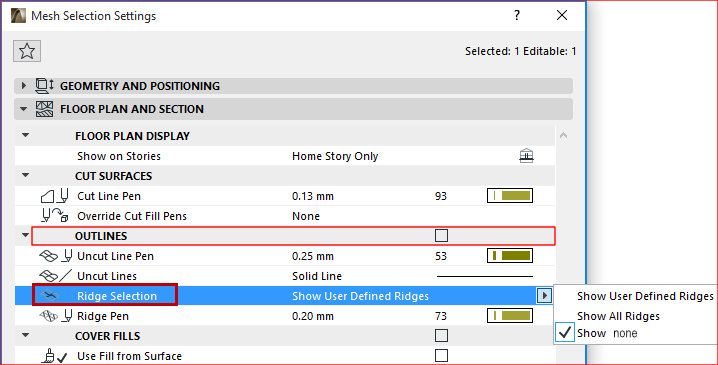Screen dimensions: 718x365
Task: Click the Override Cut Fill Pens icon
Action: pos(55,216)
